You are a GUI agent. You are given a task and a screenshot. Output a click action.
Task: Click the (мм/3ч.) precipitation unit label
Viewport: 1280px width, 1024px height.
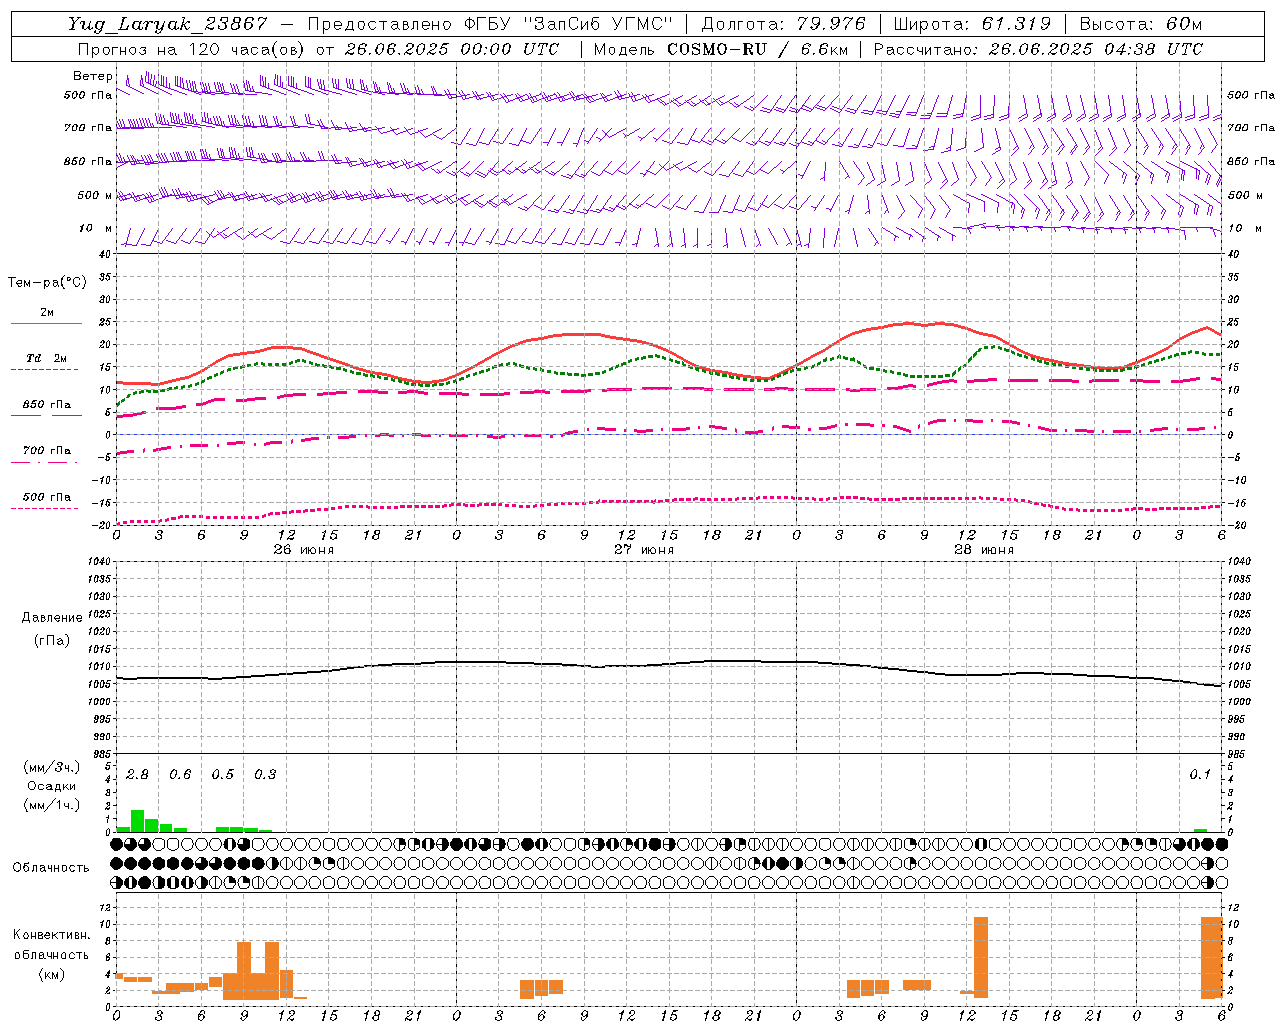click(52, 767)
